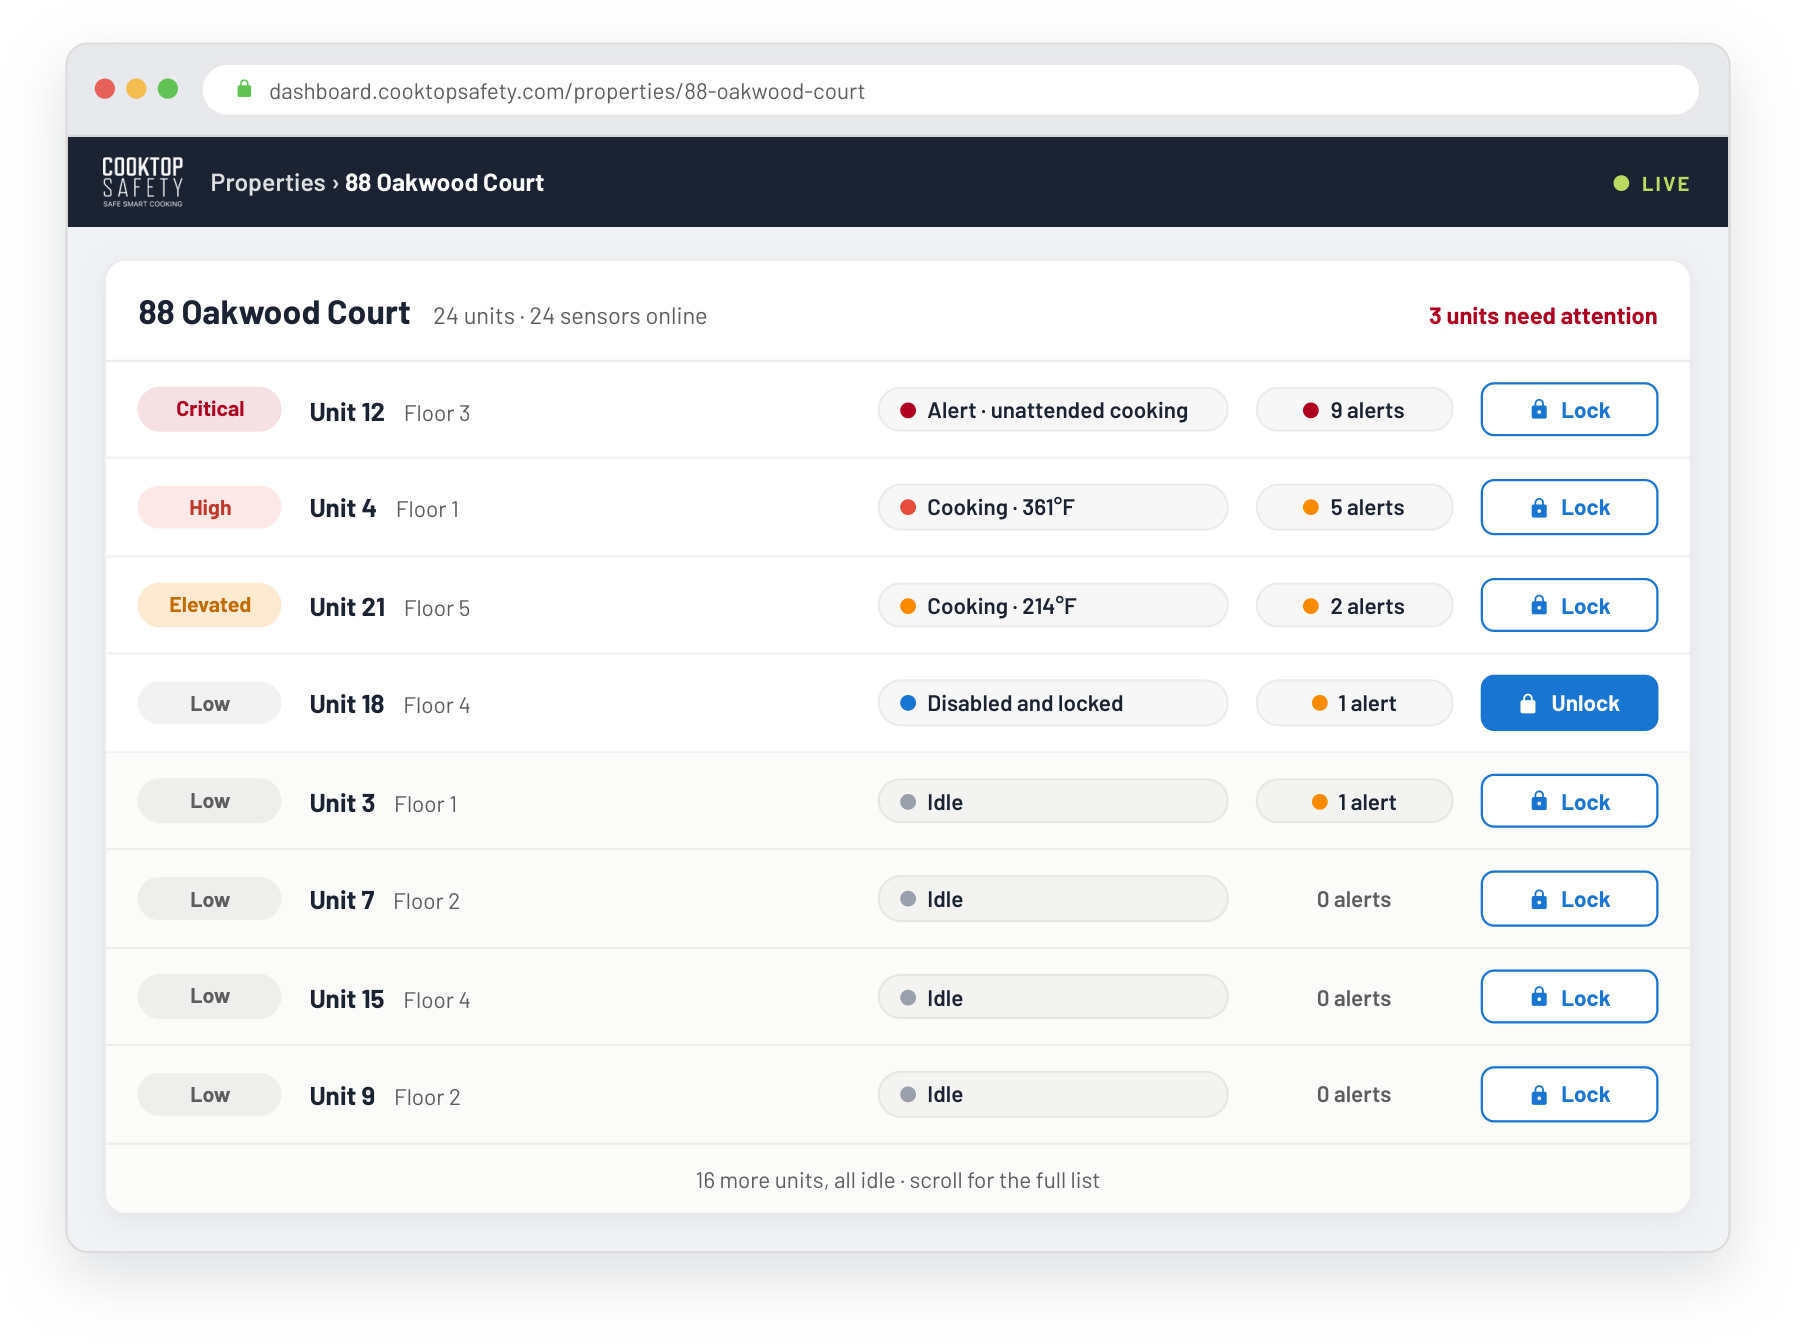Click the Cooktop Safety logo
This screenshot has width=1799, height=1343.
tap(143, 182)
